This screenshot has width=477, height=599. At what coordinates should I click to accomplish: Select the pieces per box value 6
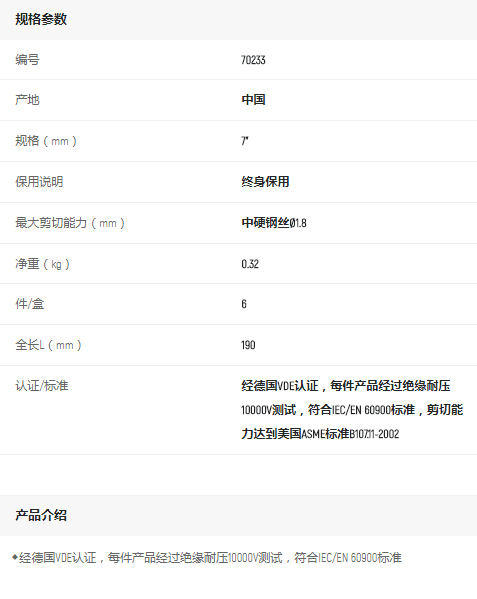tap(244, 304)
